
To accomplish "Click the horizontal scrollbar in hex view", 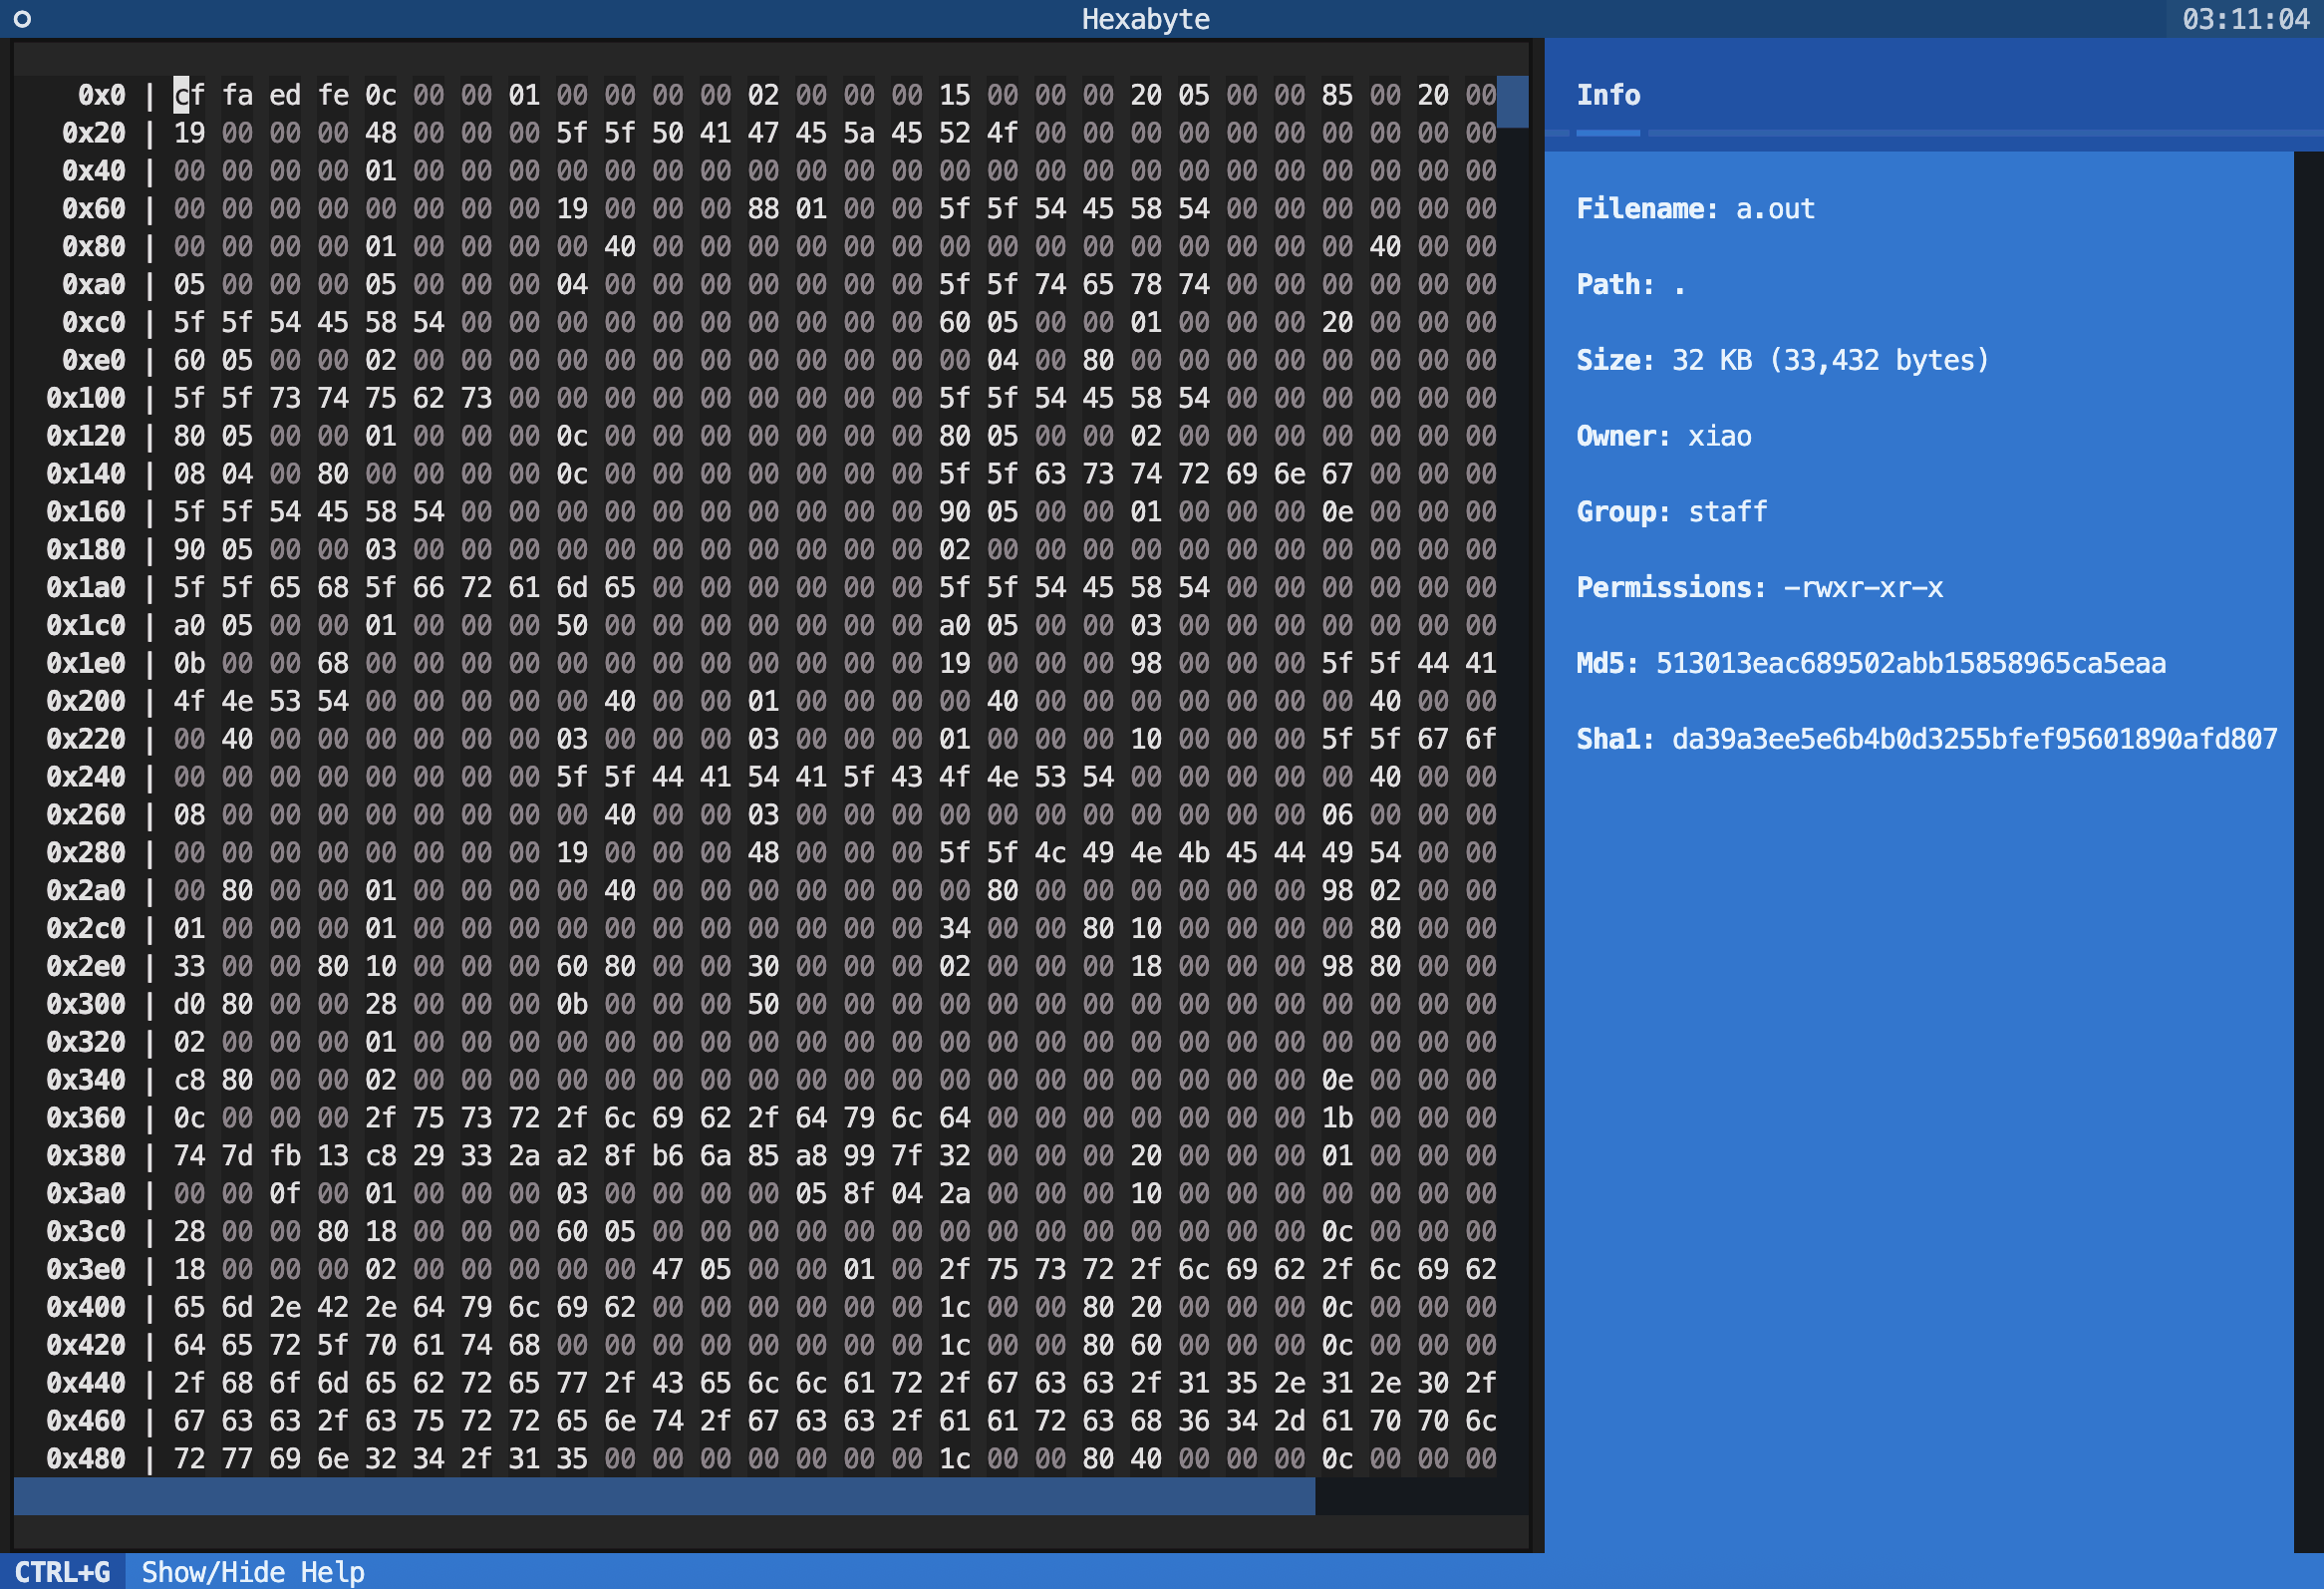I will (x=664, y=1496).
